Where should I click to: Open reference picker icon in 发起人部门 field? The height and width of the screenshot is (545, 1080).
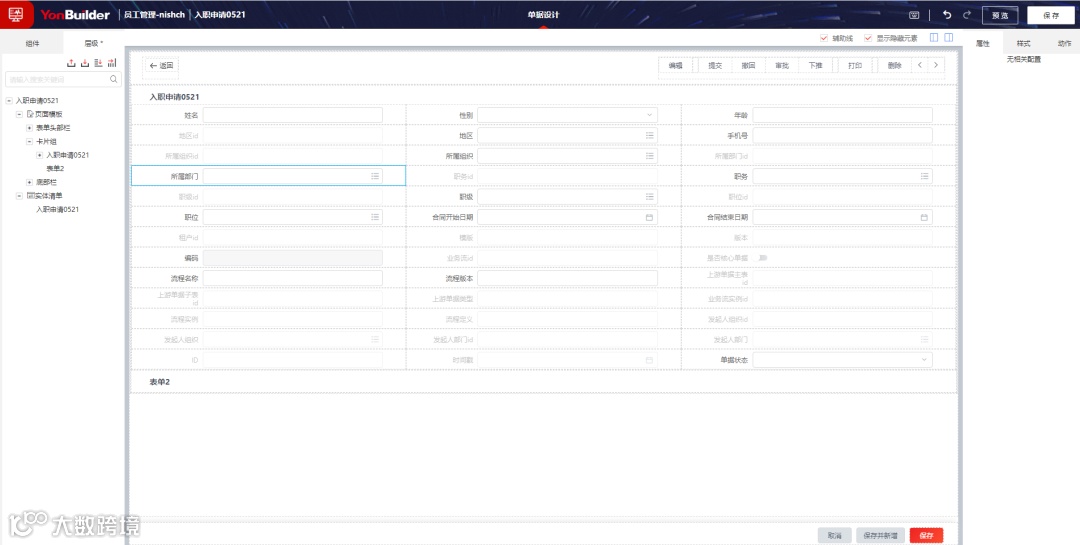924,340
